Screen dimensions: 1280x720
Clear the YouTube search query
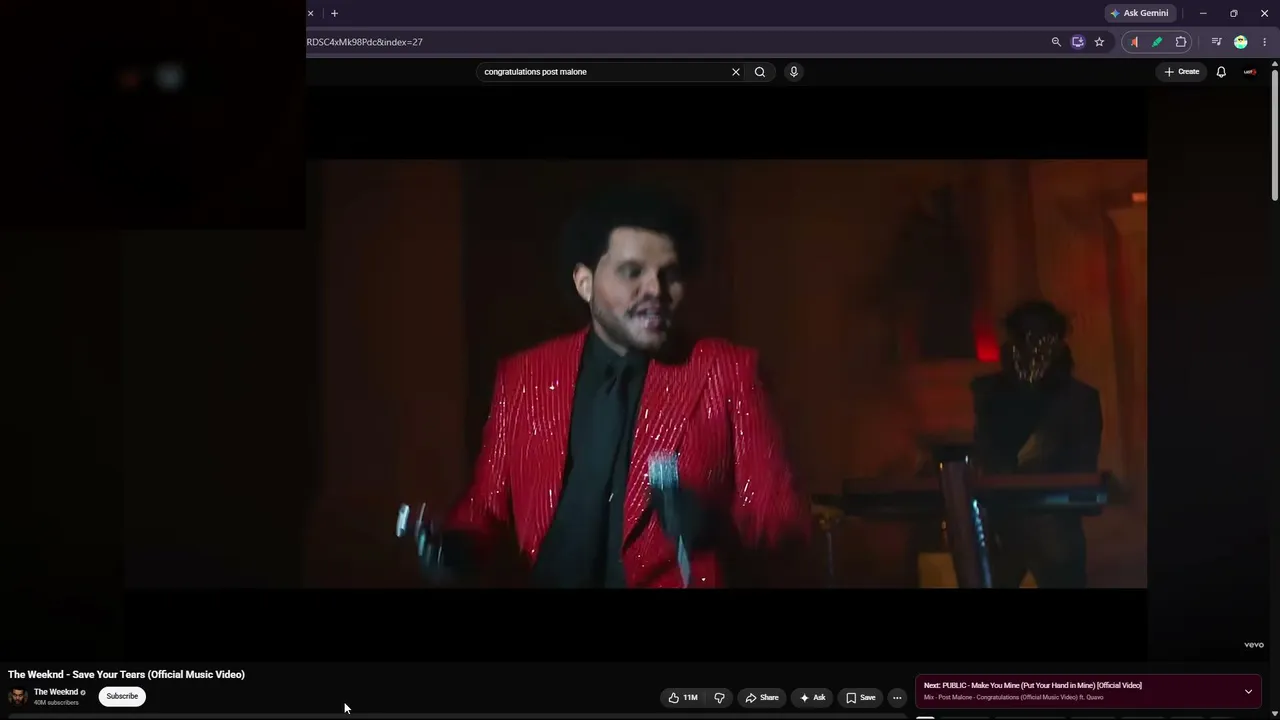736,72
